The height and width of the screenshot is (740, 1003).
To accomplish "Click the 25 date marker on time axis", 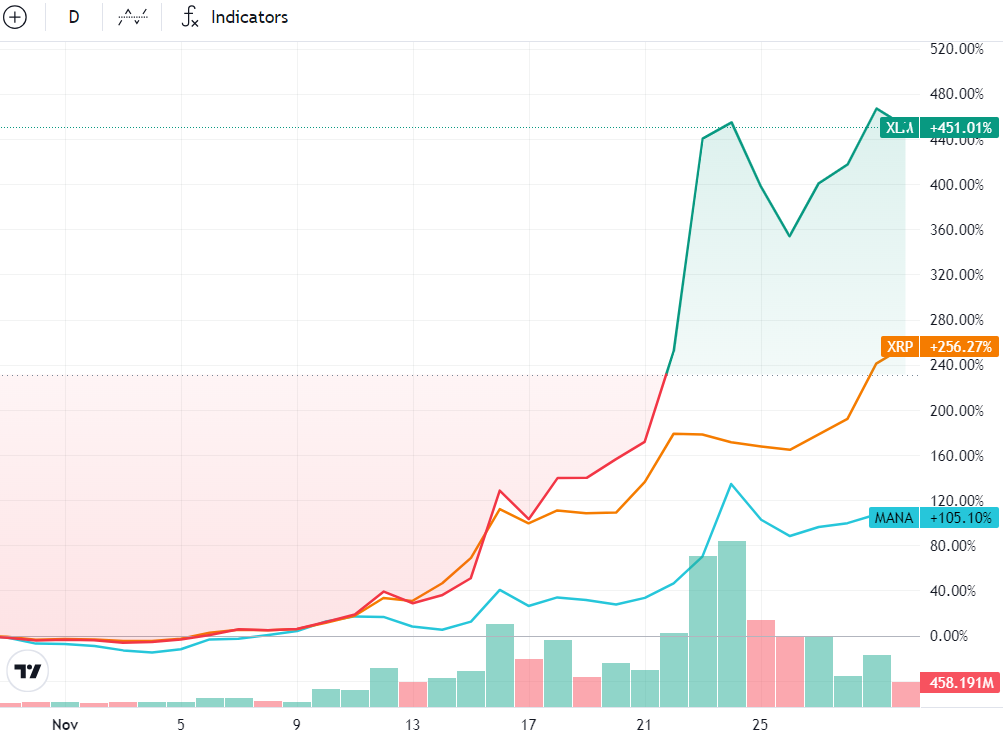I will click(759, 725).
